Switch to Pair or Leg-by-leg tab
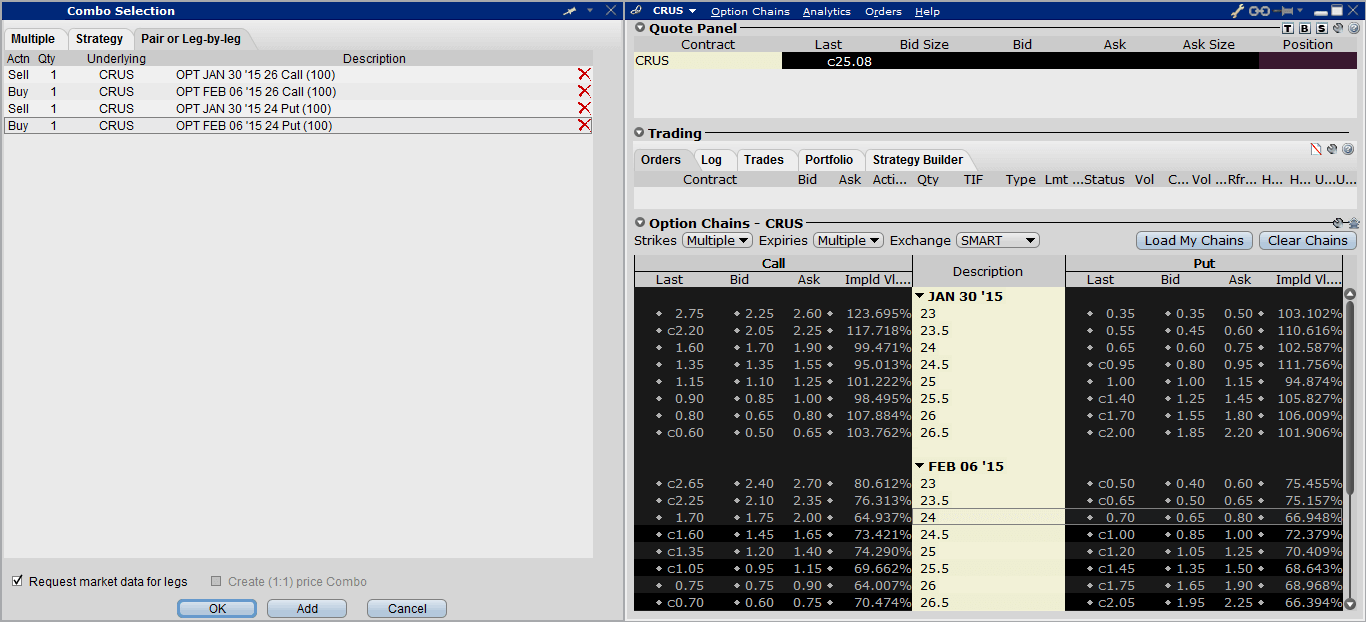This screenshot has height=622, width=1366. [191, 39]
